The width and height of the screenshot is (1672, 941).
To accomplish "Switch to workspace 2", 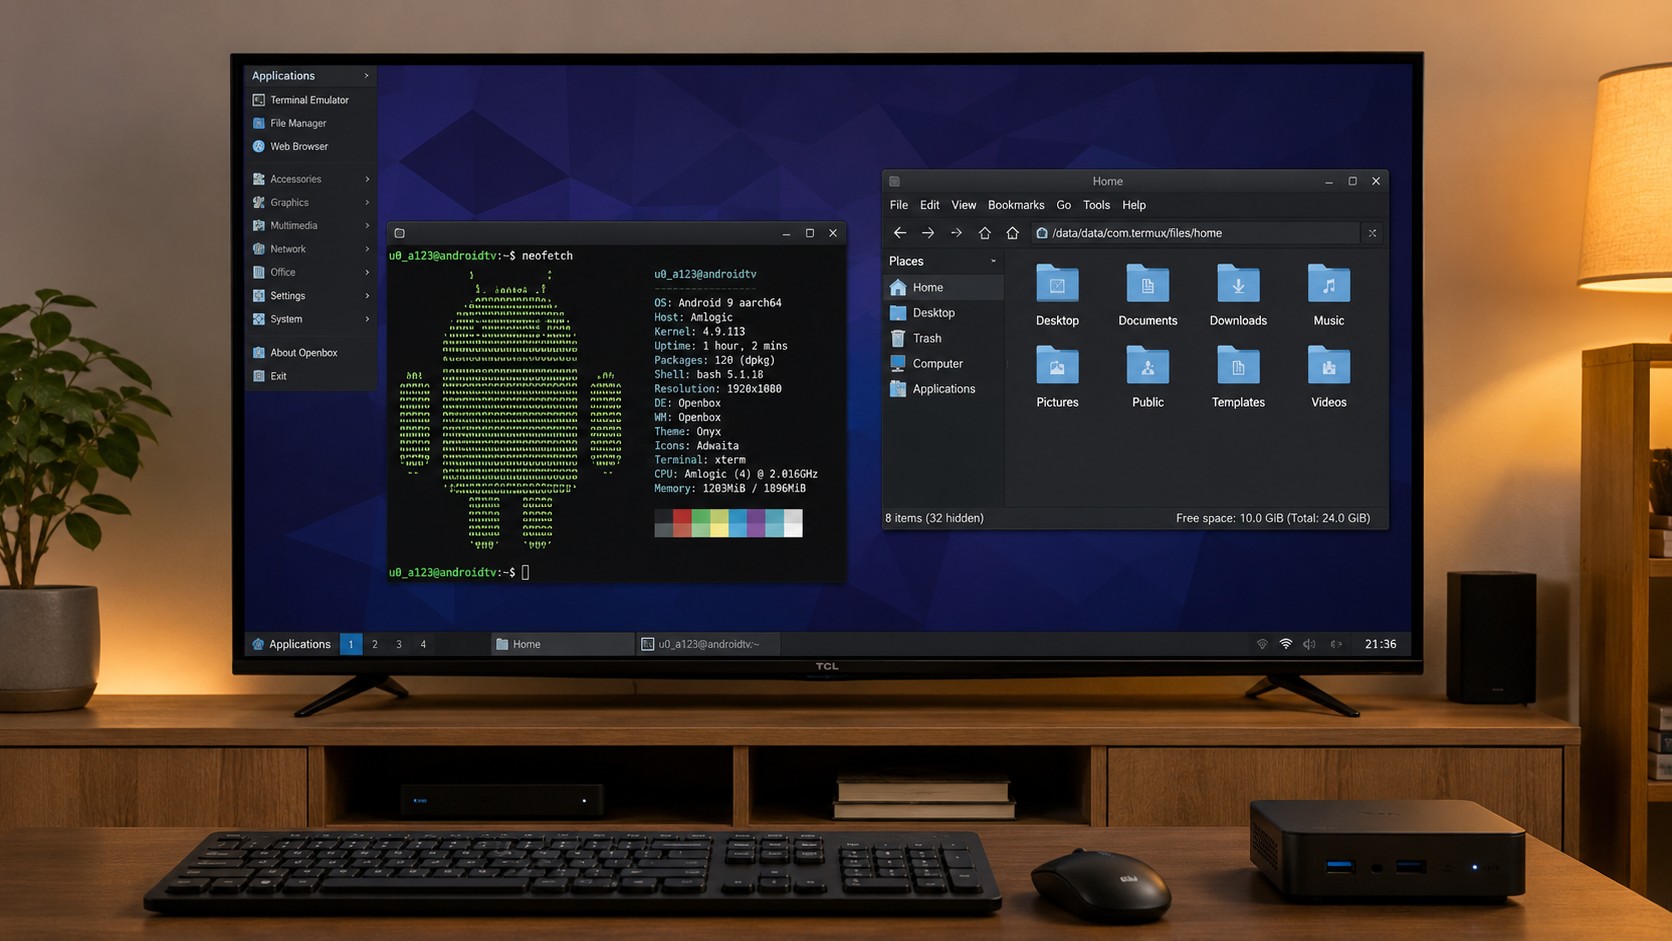I will point(375,644).
